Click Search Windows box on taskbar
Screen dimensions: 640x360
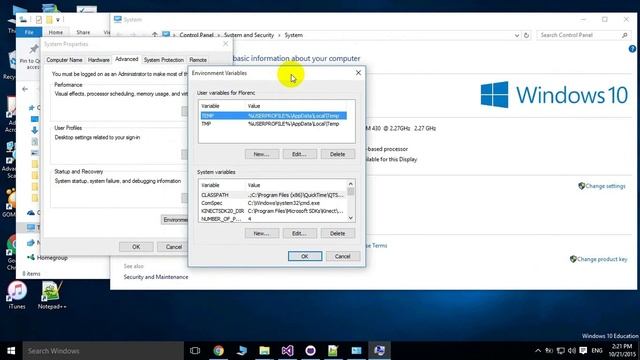click(x=103, y=351)
